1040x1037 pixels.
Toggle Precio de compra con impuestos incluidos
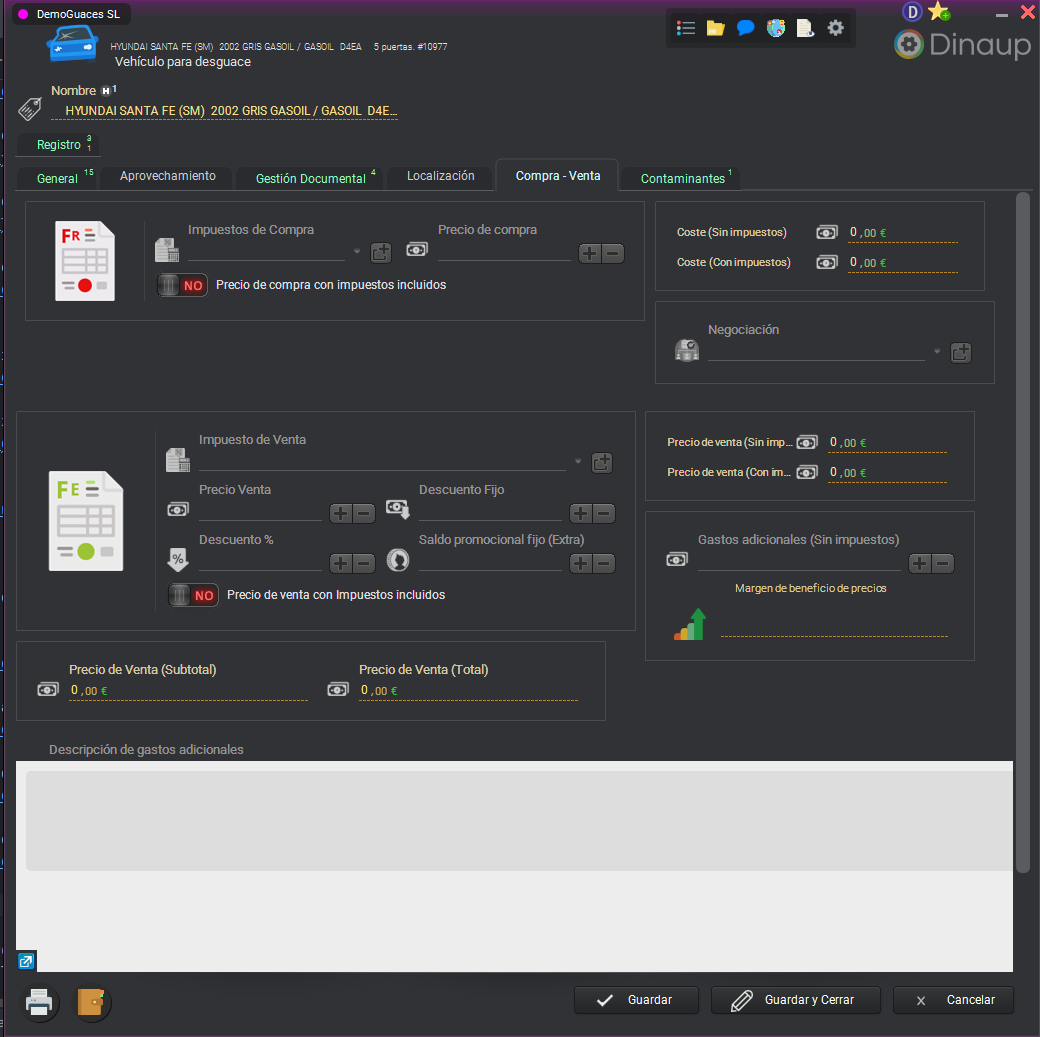tap(182, 285)
